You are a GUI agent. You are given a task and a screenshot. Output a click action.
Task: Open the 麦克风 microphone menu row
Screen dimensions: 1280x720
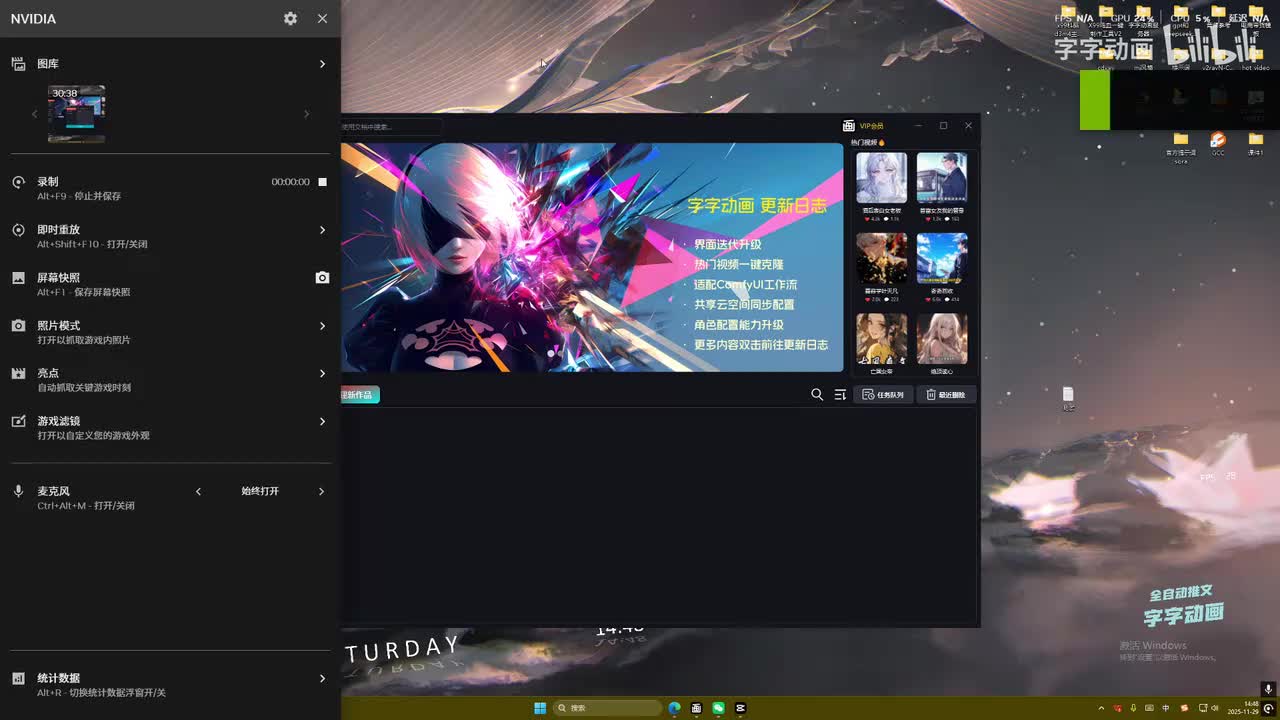tap(170, 497)
